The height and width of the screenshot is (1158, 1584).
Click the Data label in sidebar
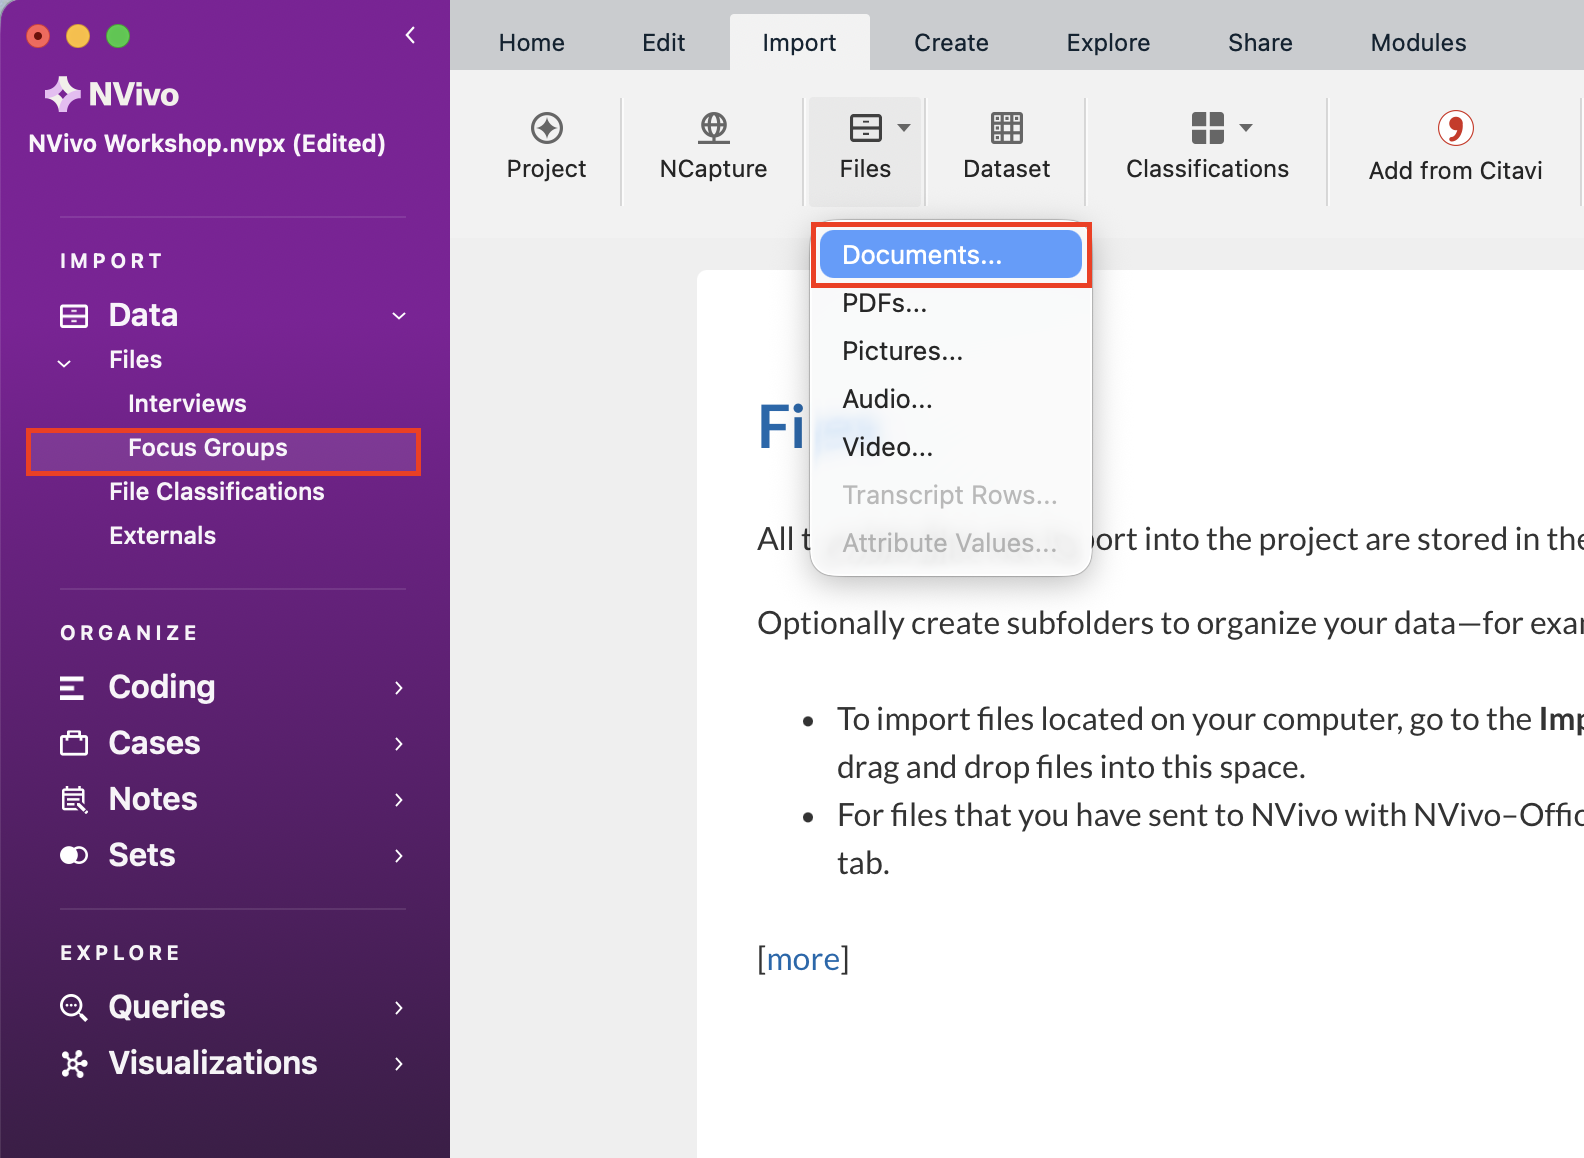(144, 316)
